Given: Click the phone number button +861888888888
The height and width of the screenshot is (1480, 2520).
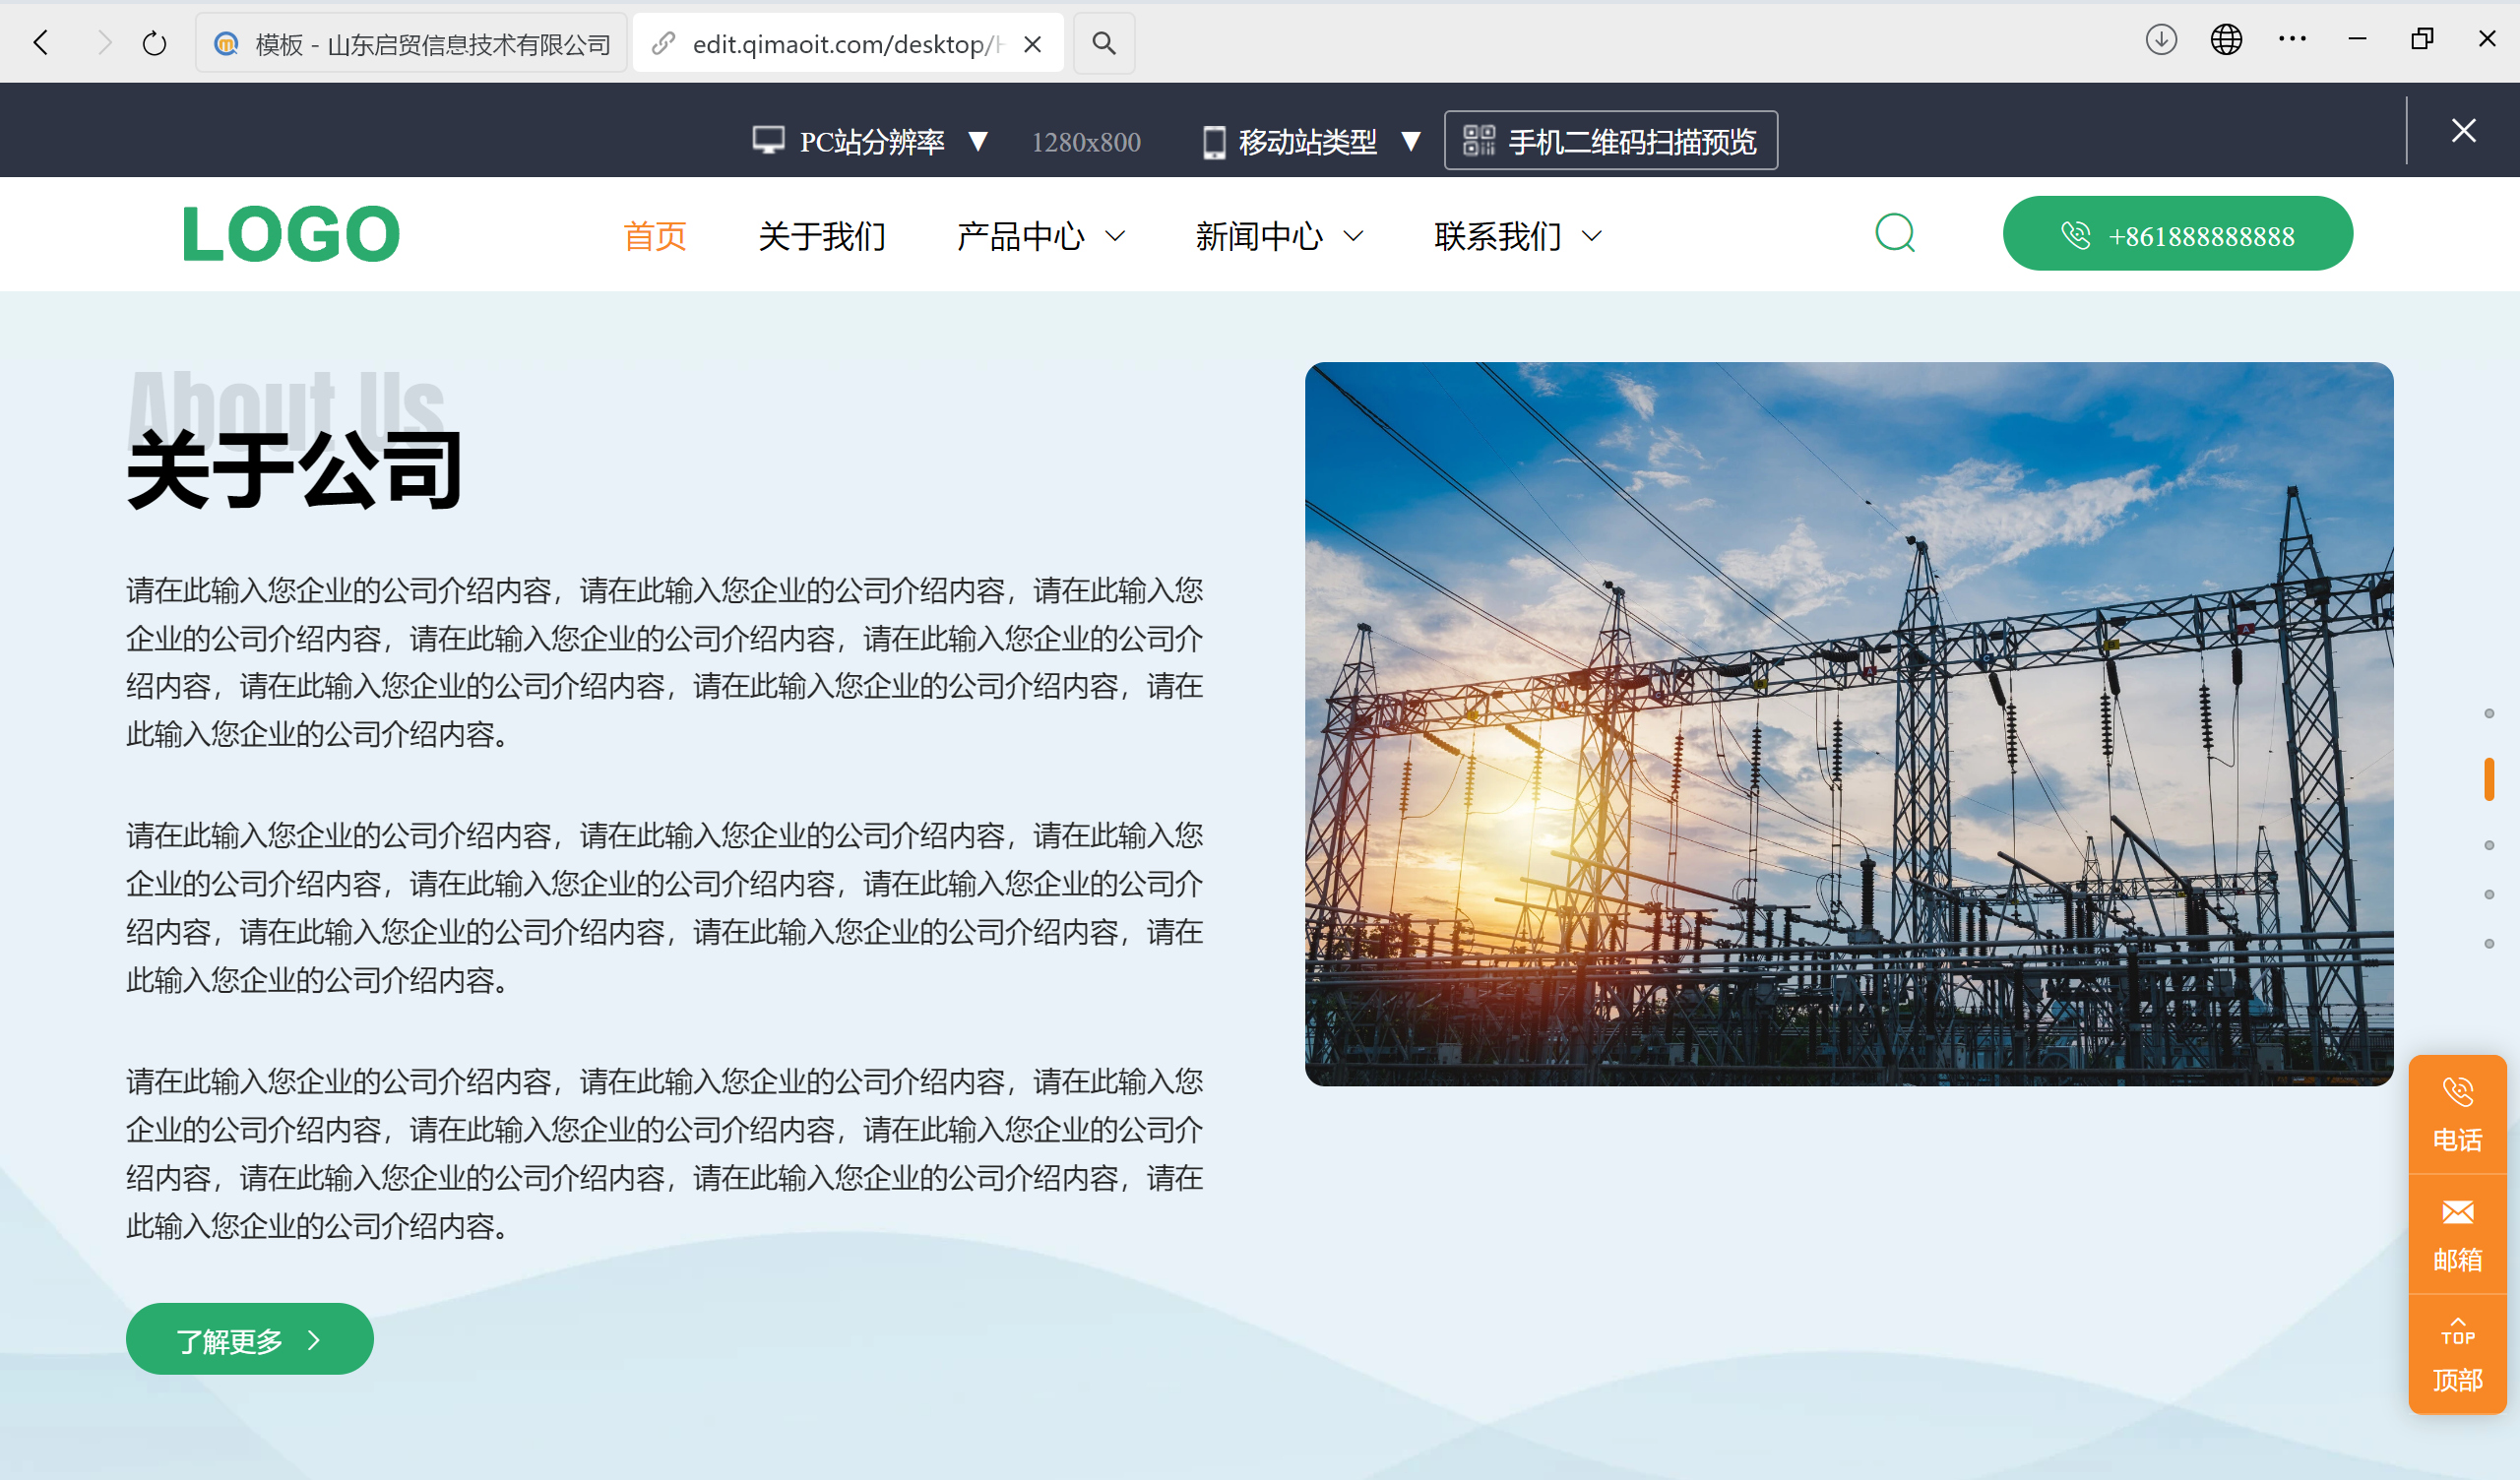Looking at the screenshot, I should point(2177,233).
